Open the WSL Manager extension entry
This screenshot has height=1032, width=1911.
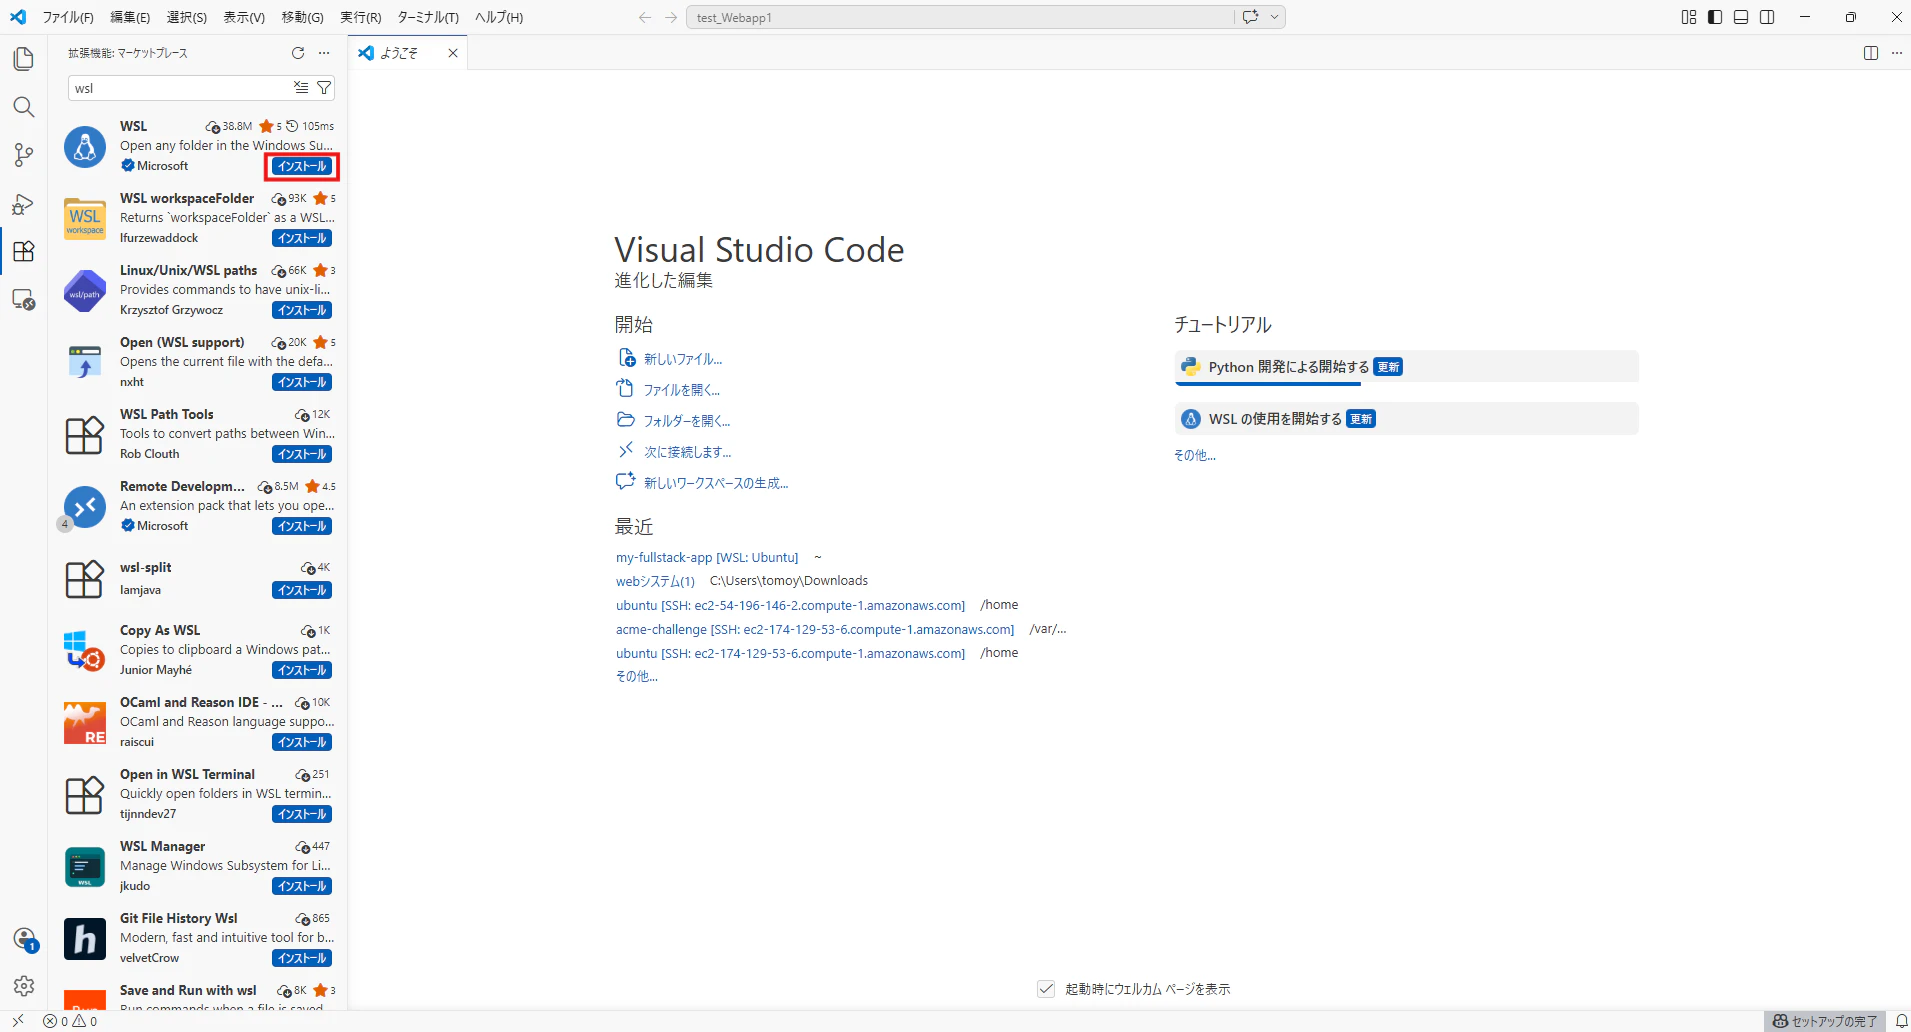click(198, 866)
